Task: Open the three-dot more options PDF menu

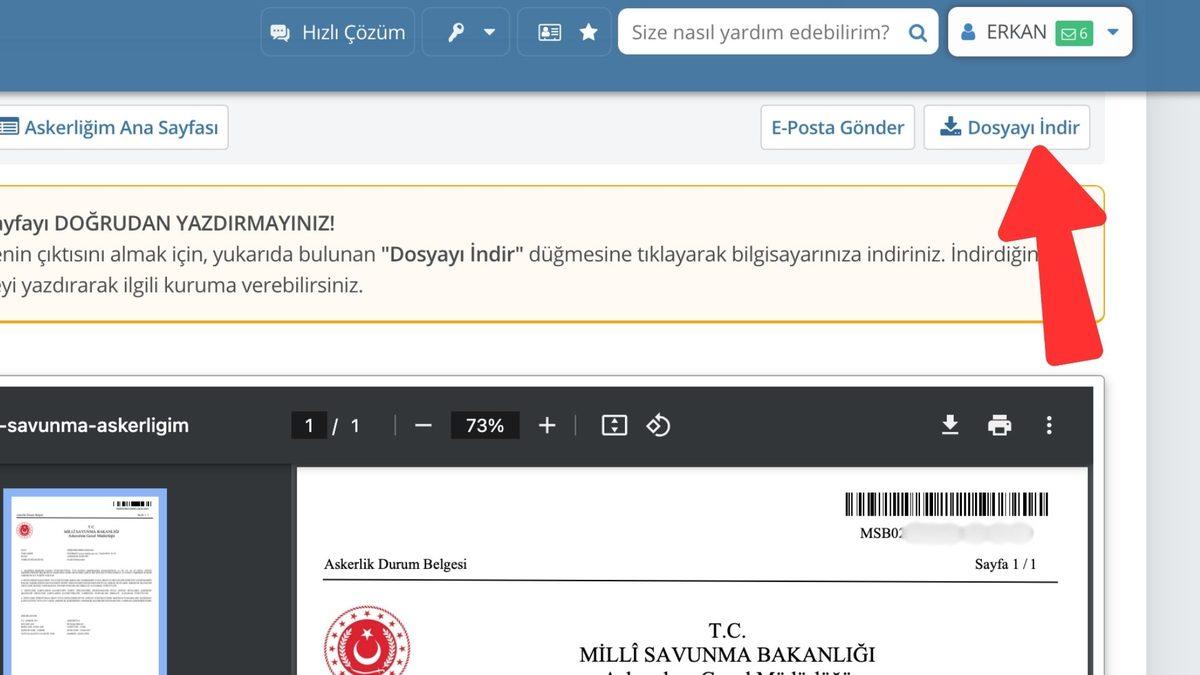Action: (x=1049, y=425)
